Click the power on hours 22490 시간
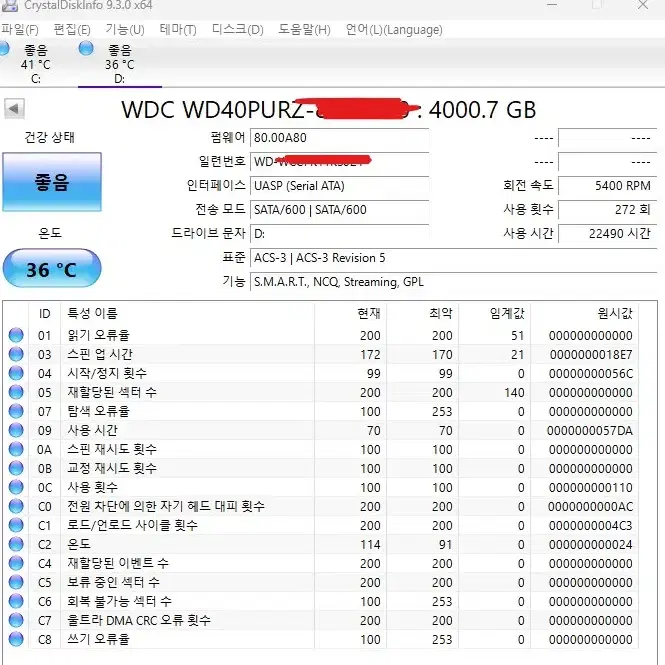 coord(607,234)
